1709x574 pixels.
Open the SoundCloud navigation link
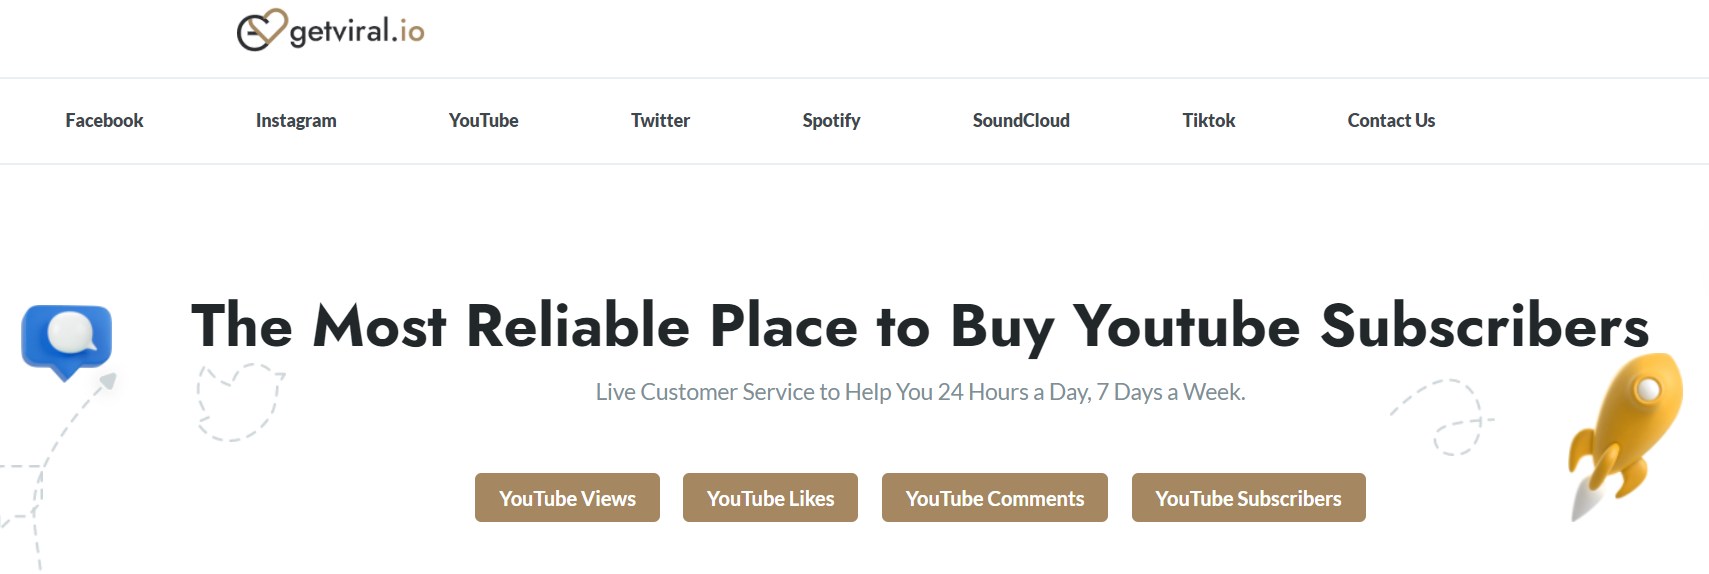(1021, 120)
